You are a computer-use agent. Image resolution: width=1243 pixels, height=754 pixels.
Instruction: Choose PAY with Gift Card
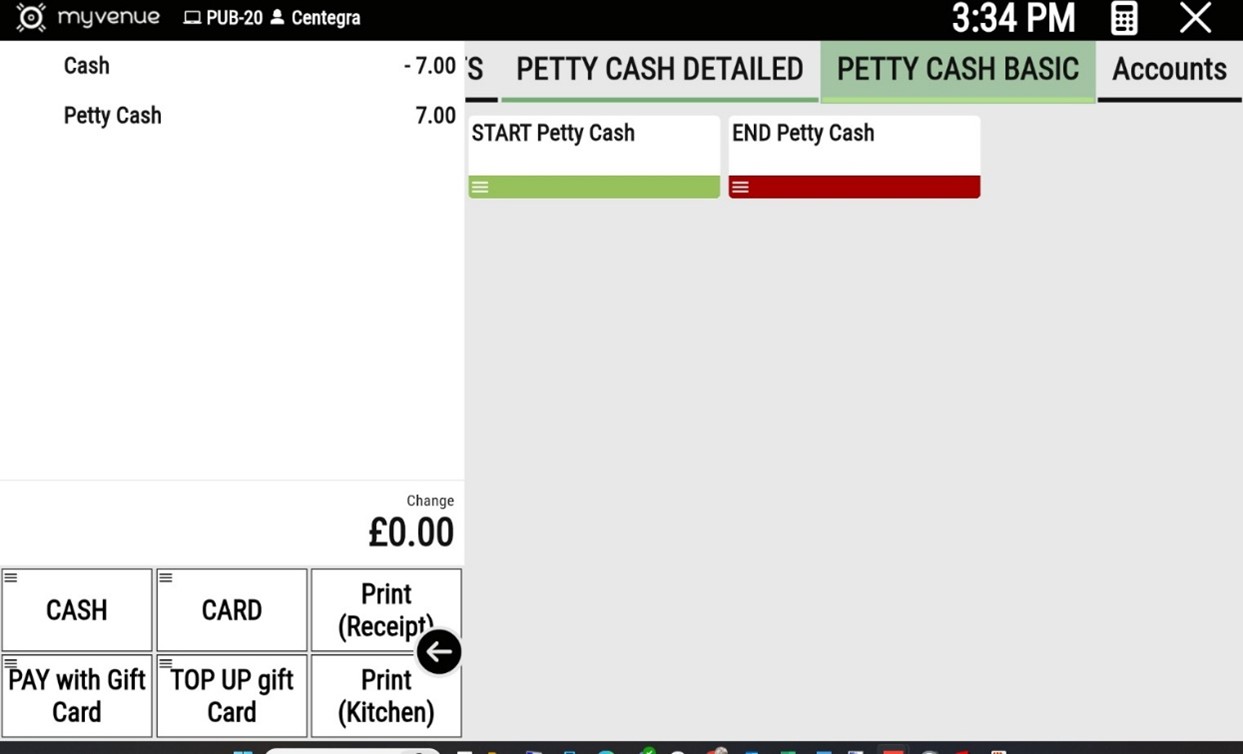click(x=77, y=696)
